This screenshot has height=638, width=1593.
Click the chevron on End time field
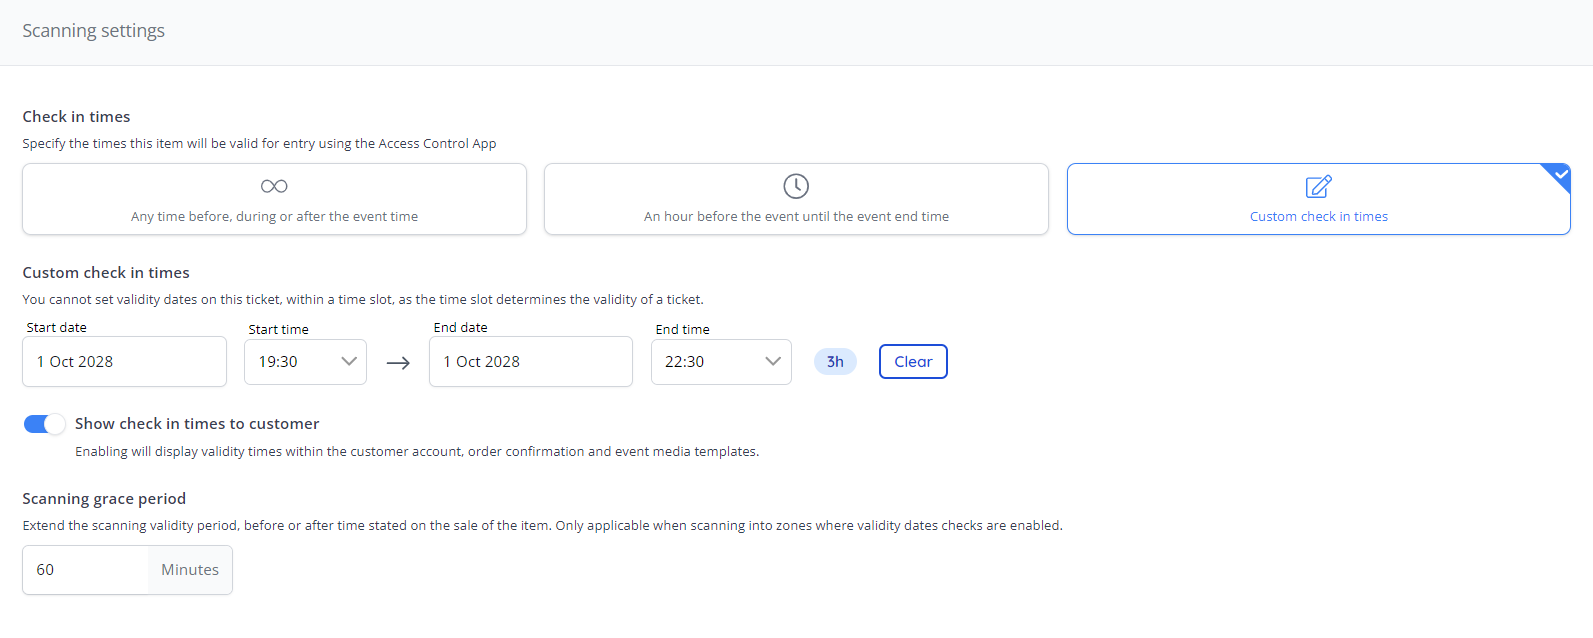[x=773, y=362]
